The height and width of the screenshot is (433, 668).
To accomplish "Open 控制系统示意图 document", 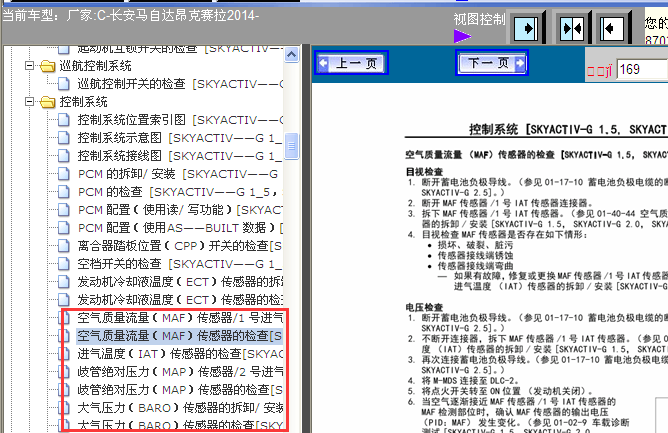I will pyautogui.click(x=180, y=138).
